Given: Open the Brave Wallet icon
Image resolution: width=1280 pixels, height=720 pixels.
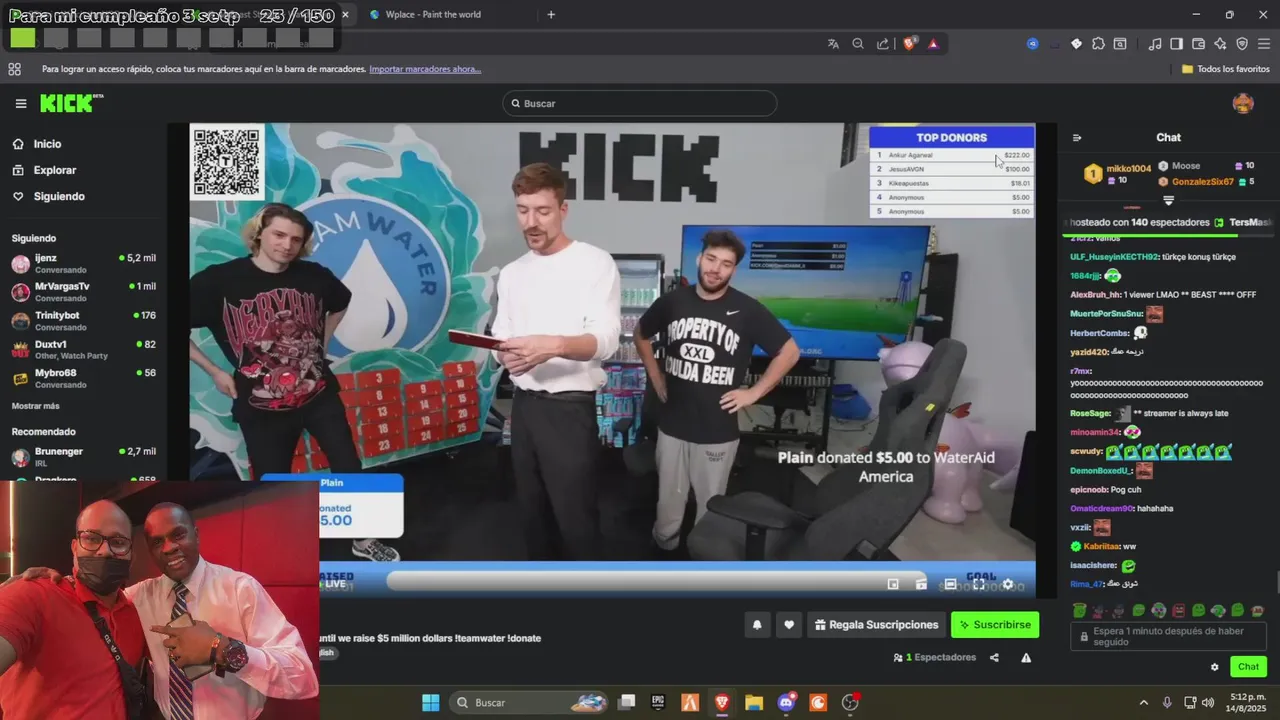Looking at the screenshot, I should (x=1198, y=44).
